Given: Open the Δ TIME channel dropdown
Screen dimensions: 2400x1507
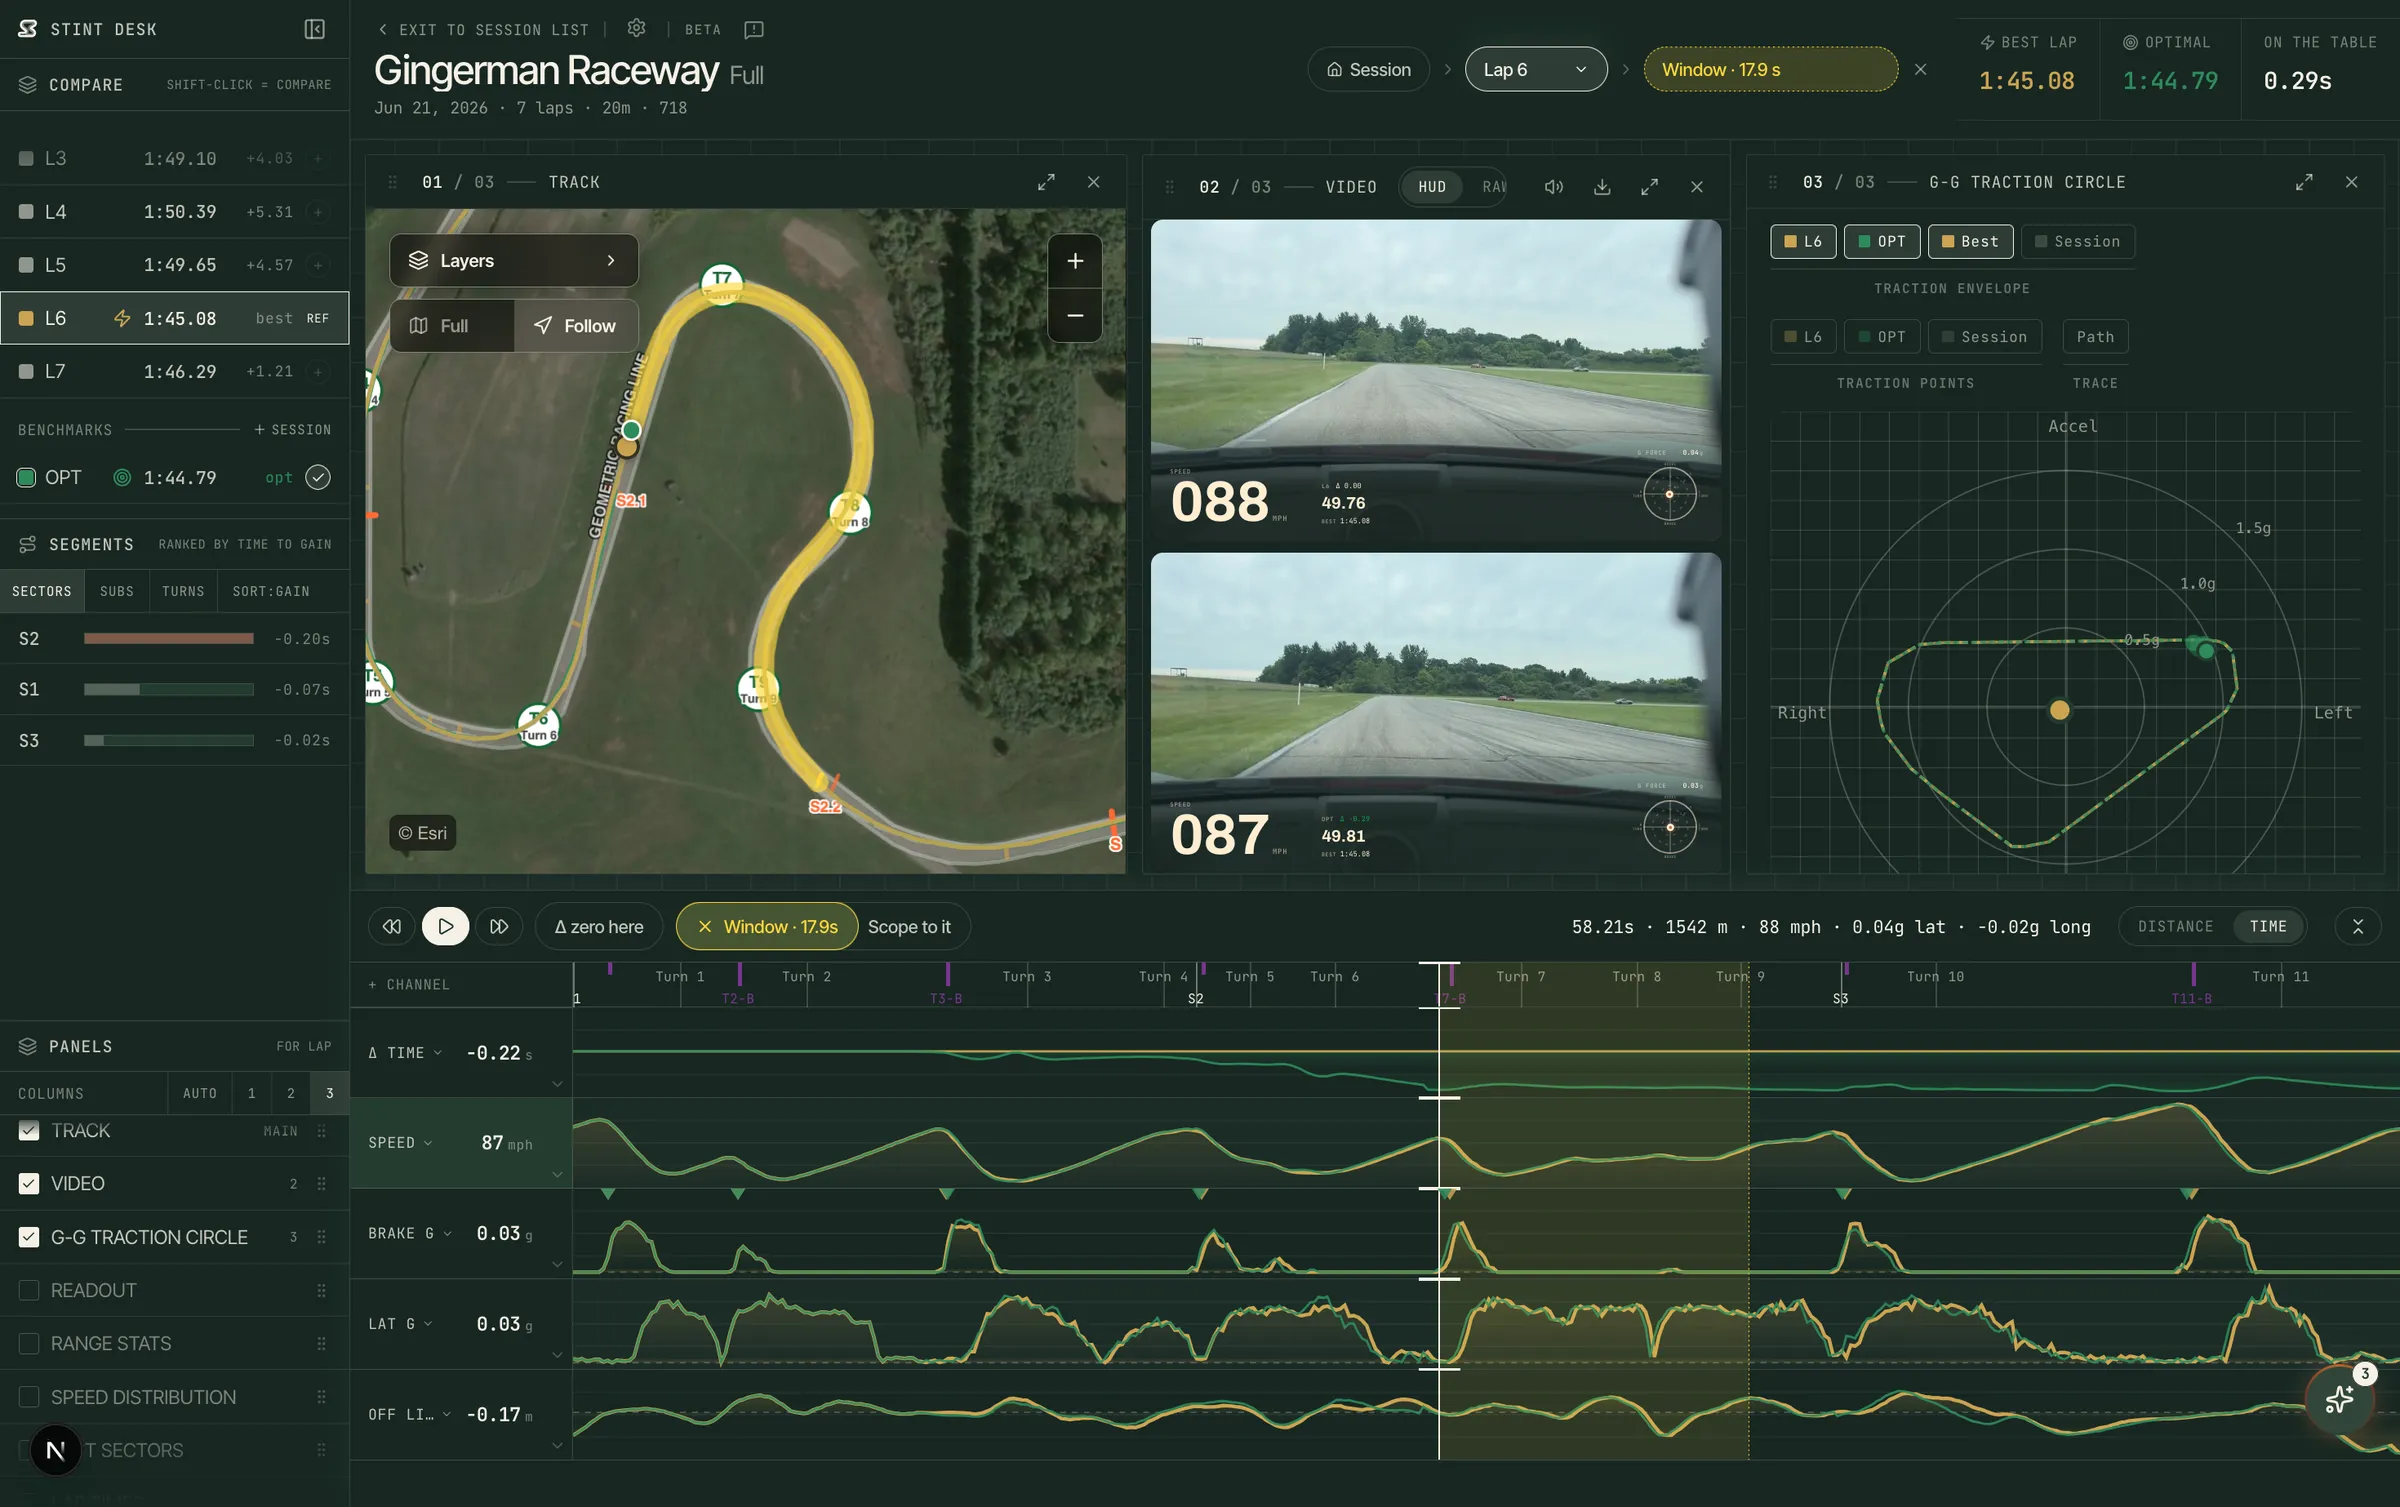Looking at the screenshot, I should (405, 1053).
